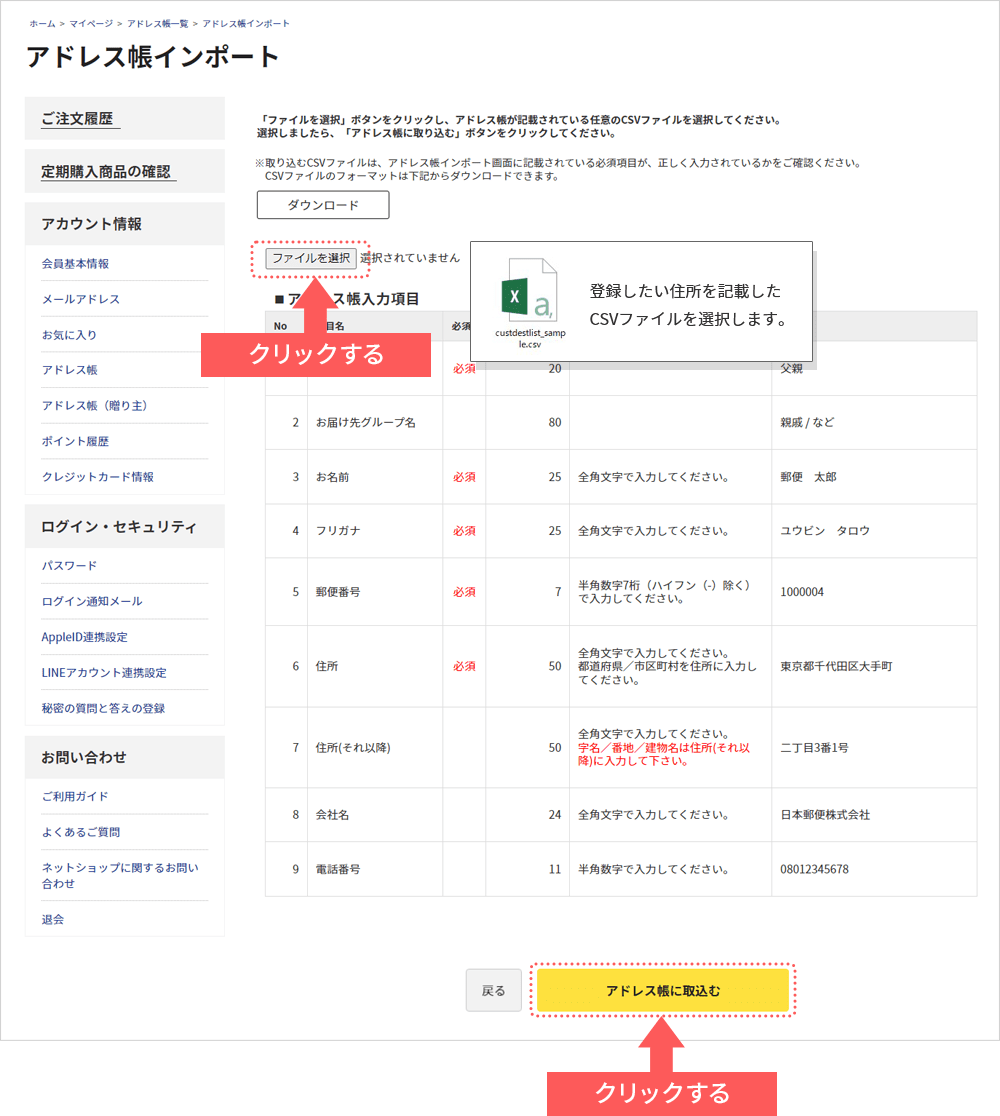Click 退会 link in the sidebar
This screenshot has width=1000, height=1116.
point(52,919)
